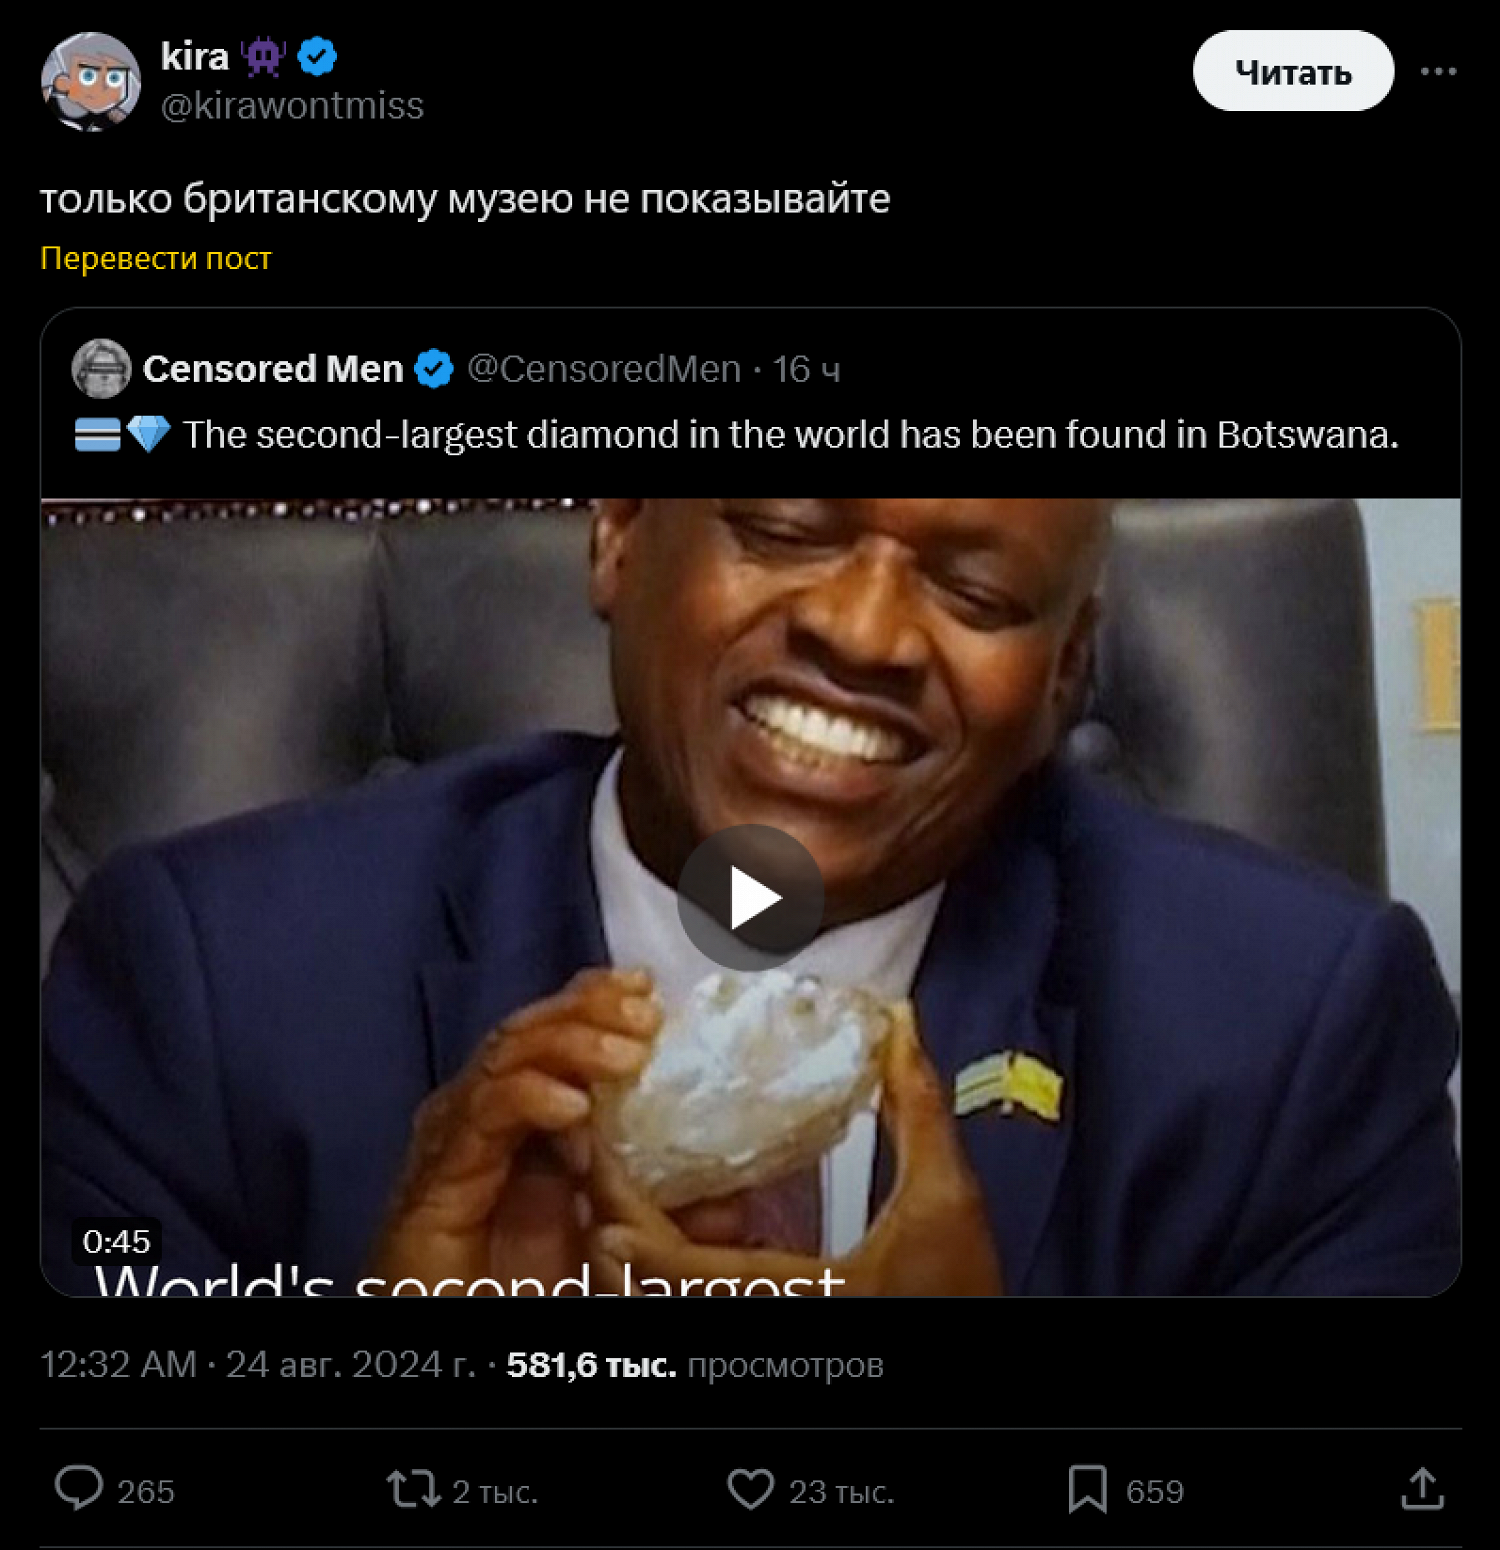Open the quoted post text about Botswana
1500x1550 pixels.
790,435
